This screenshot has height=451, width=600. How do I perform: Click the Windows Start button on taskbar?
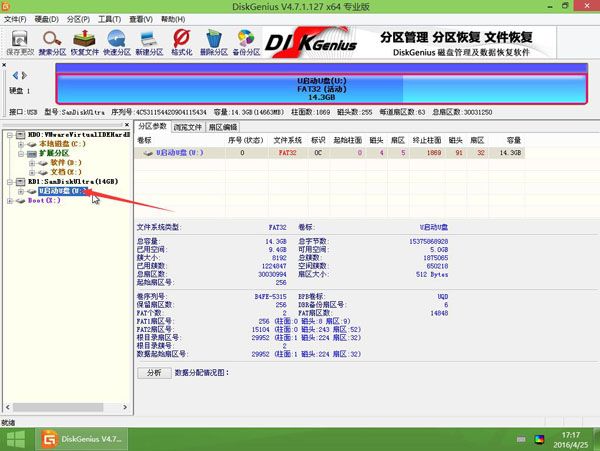click(x=17, y=439)
